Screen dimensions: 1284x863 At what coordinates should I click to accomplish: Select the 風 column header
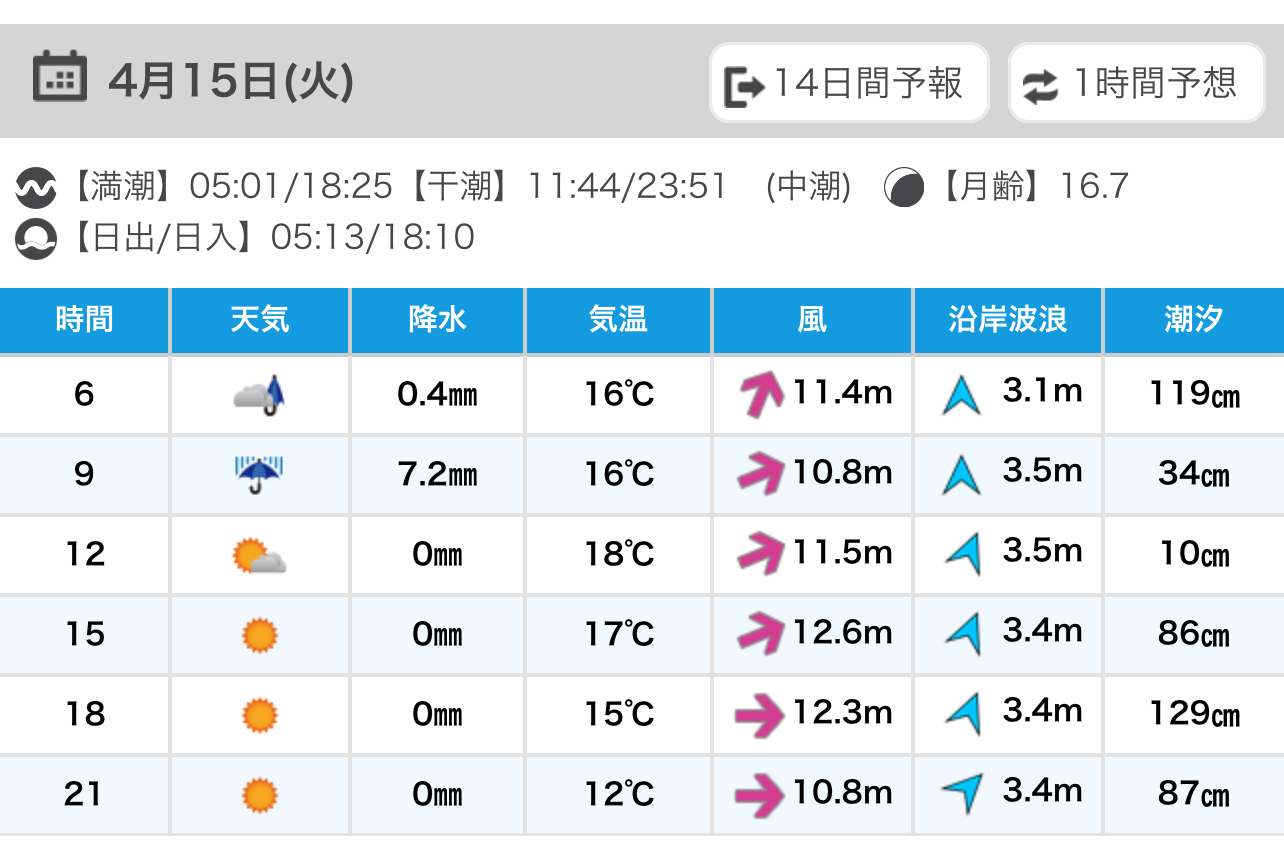[x=812, y=320]
